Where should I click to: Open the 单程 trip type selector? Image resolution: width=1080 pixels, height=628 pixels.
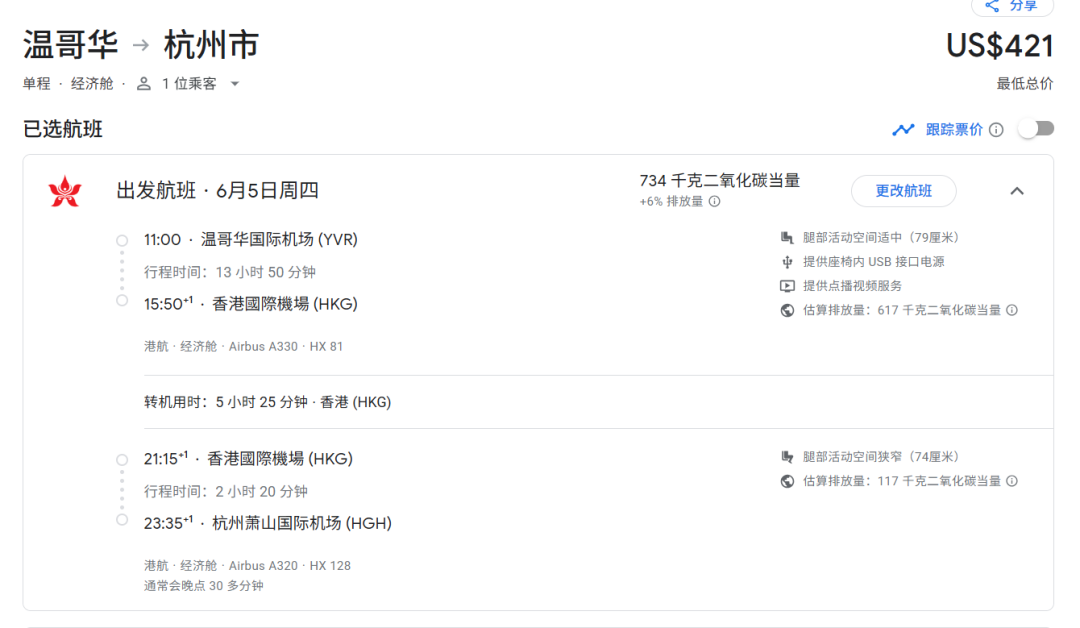(37, 84)
